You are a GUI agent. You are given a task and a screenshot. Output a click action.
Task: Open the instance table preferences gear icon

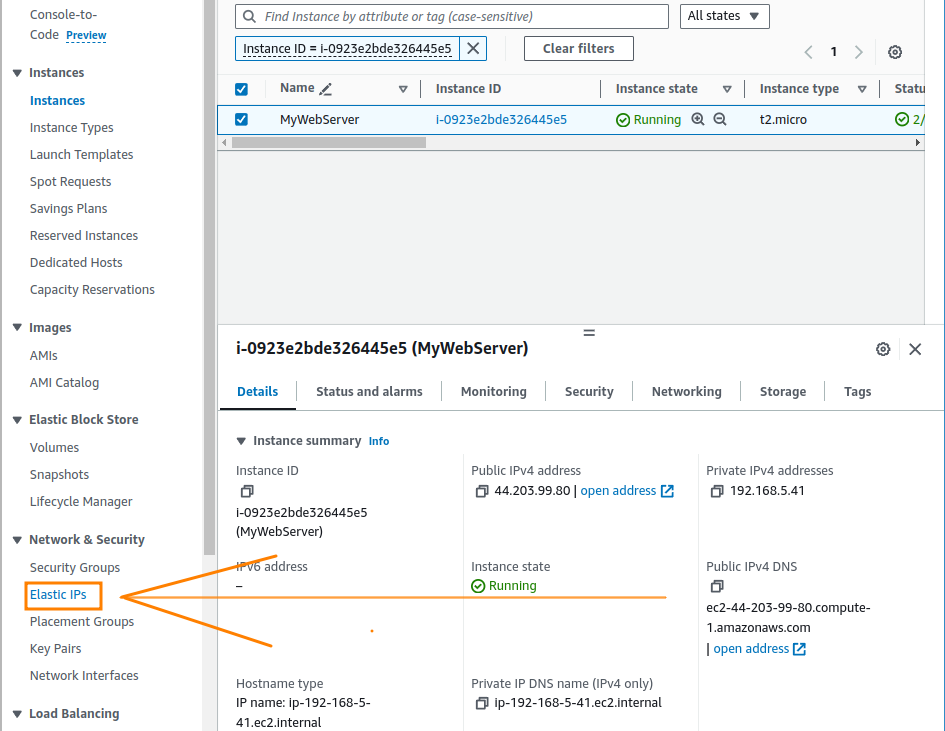click(895, 52)
